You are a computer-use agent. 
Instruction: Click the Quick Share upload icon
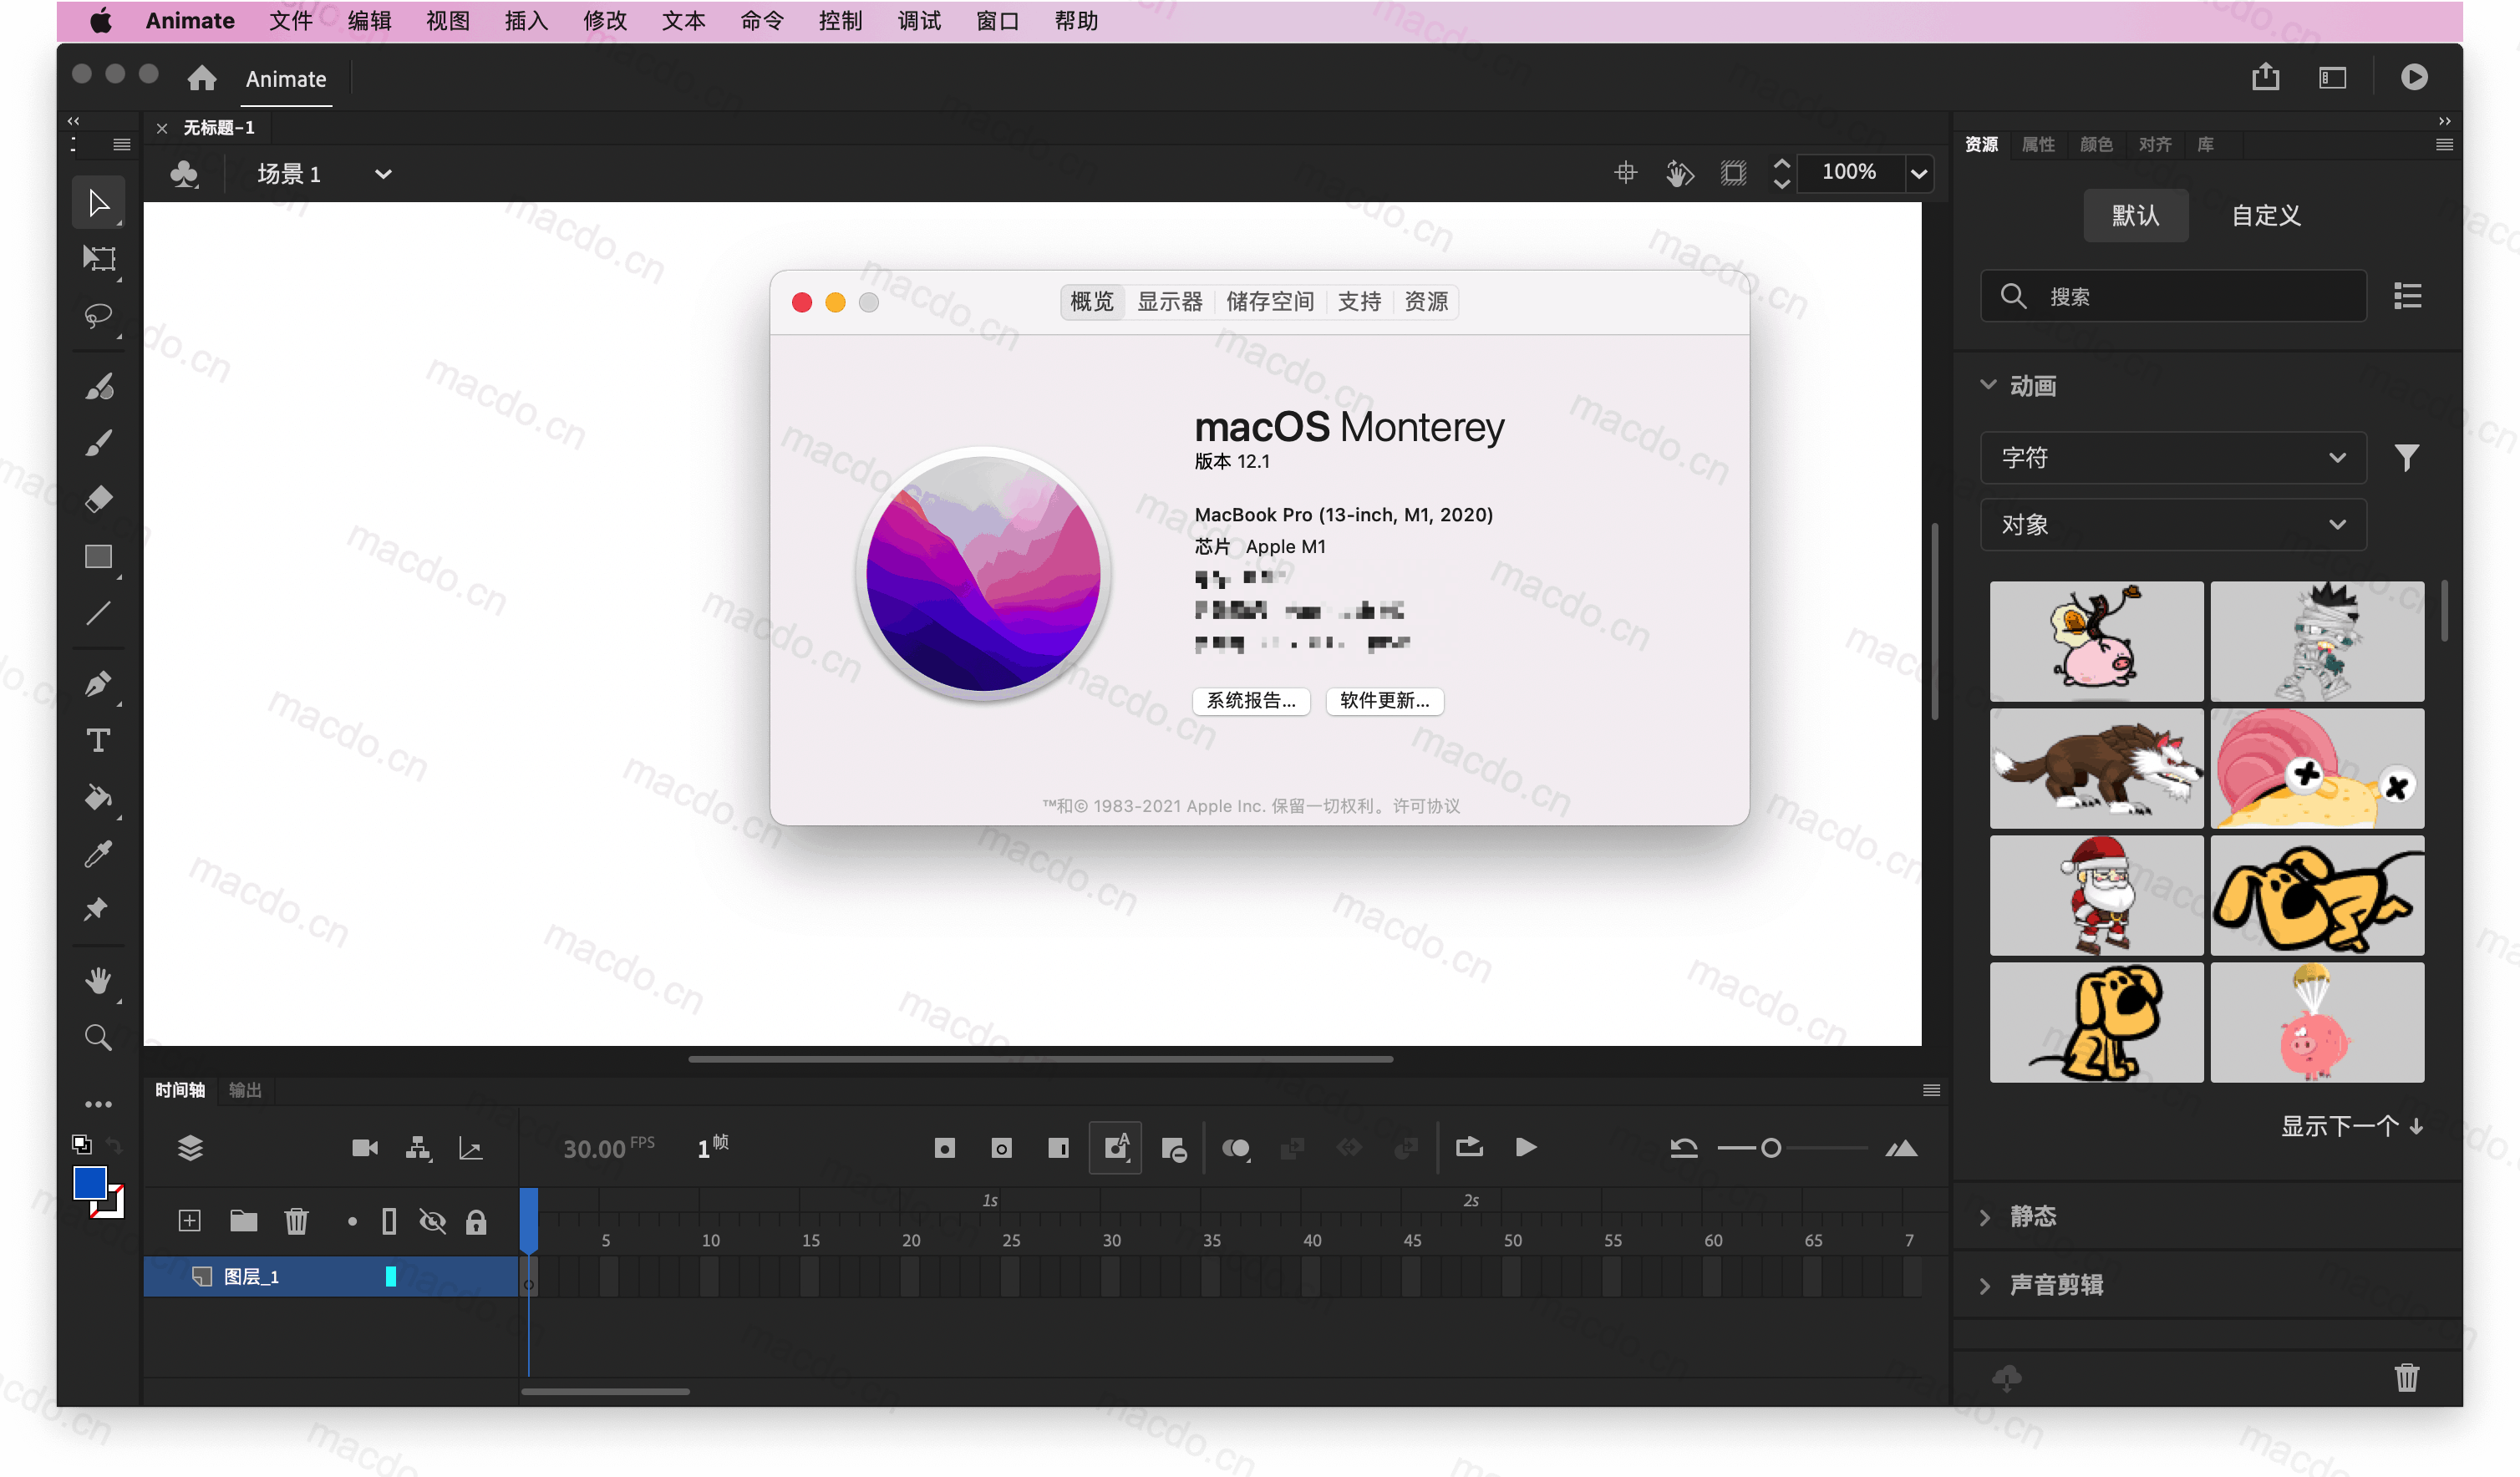(2265, 77)
